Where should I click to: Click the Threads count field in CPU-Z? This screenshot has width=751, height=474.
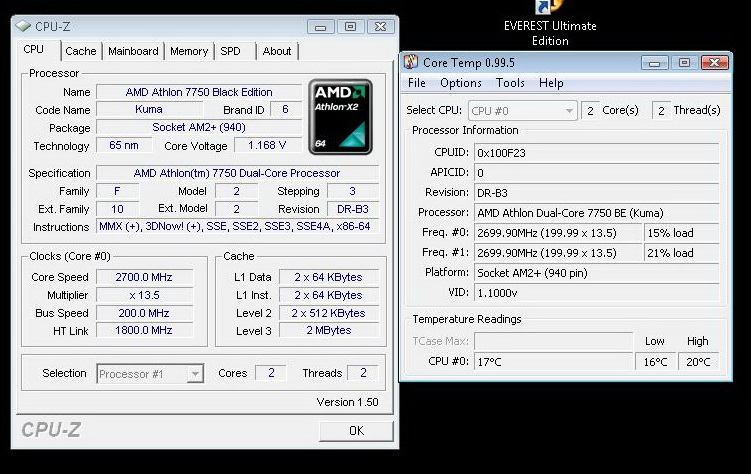tap(363, 373)
